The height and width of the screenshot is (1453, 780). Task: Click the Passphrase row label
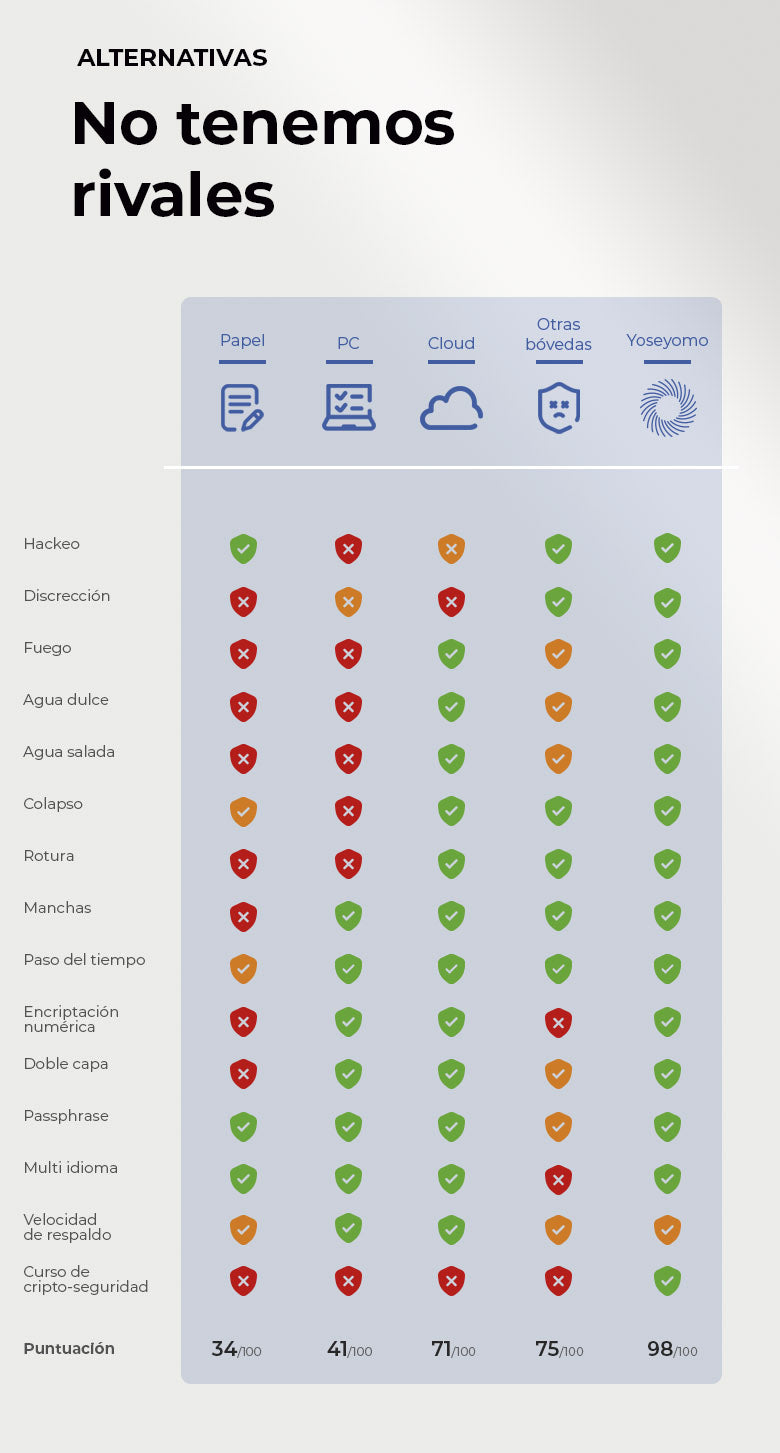66,1116
